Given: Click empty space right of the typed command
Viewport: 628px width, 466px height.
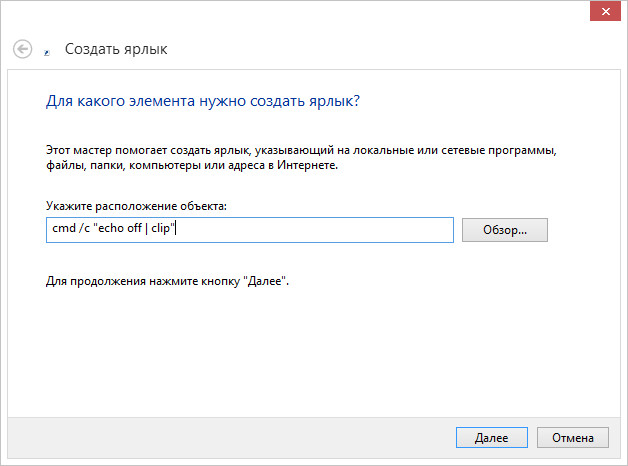Looking at the screenshot, I should pos(314,230).
